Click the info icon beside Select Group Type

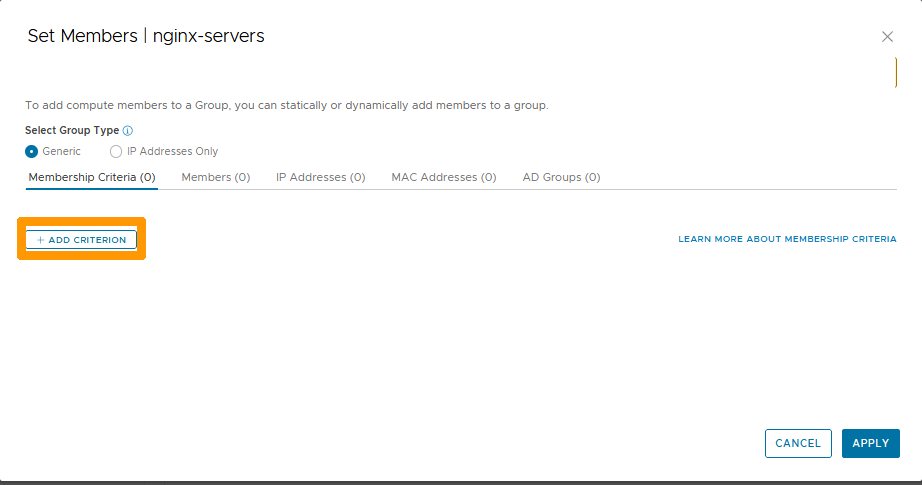[128, 131]
